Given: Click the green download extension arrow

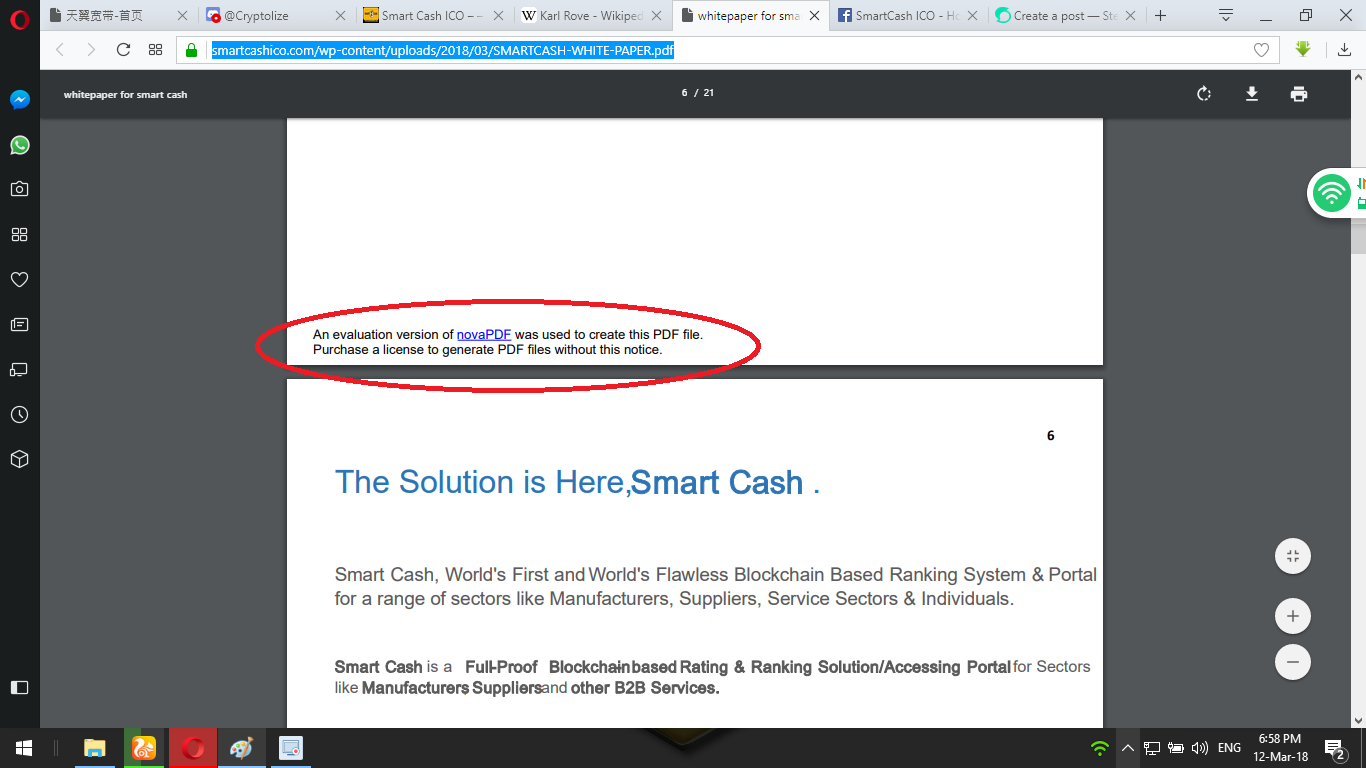Looking at the screenshot, I should coord(1302,49).
